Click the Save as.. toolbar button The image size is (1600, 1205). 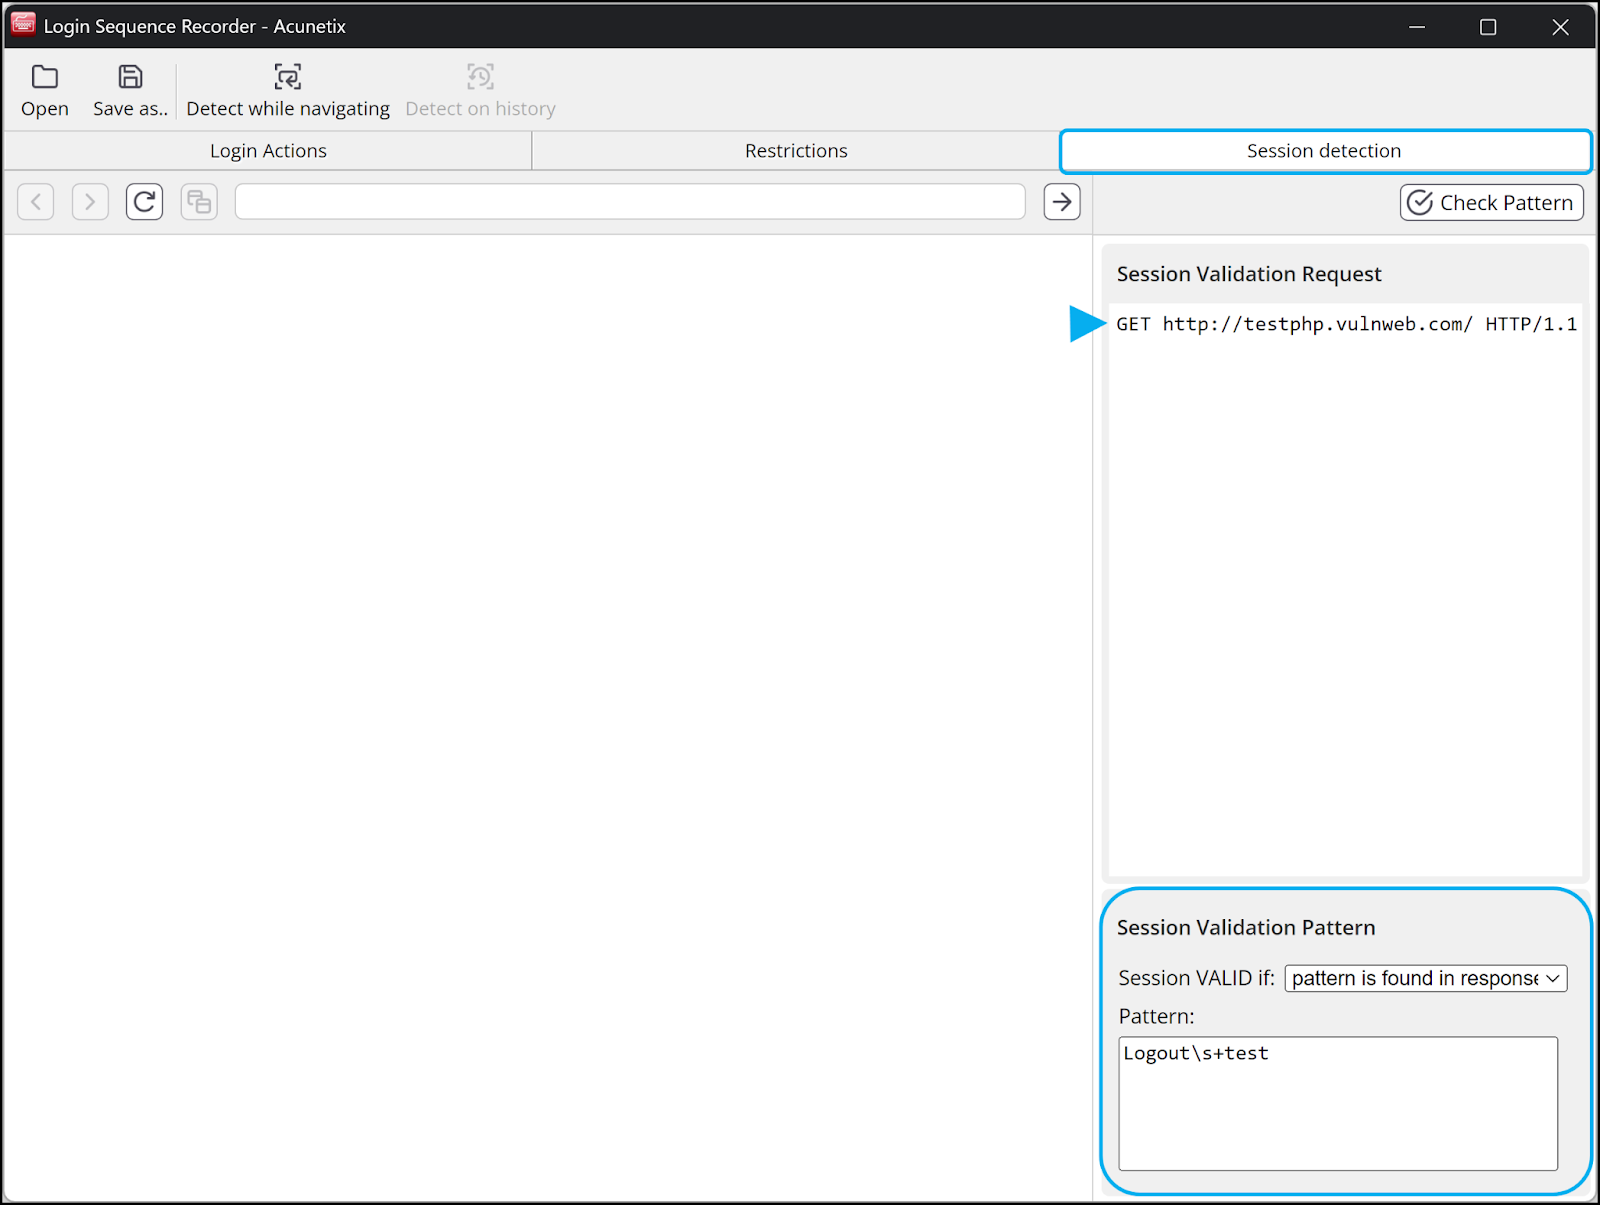click(130, 91)
